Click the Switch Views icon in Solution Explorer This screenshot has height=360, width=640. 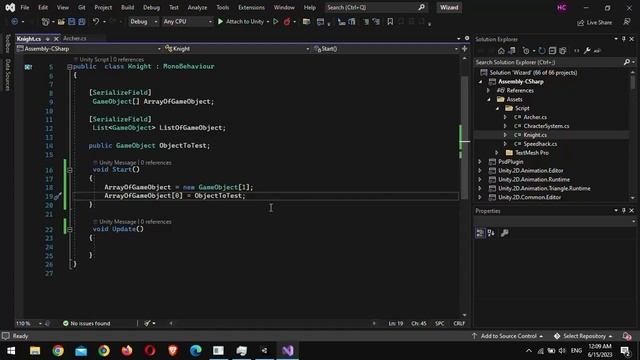pos(511,51)
